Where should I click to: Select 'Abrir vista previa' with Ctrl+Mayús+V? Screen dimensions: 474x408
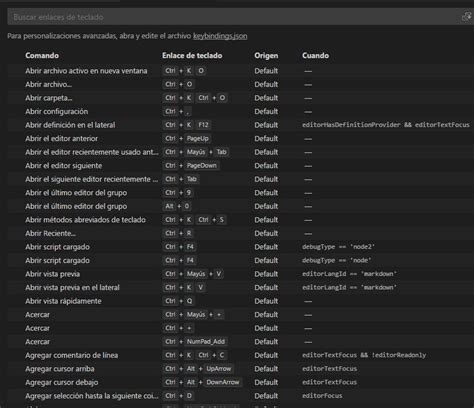coord(53,274)
